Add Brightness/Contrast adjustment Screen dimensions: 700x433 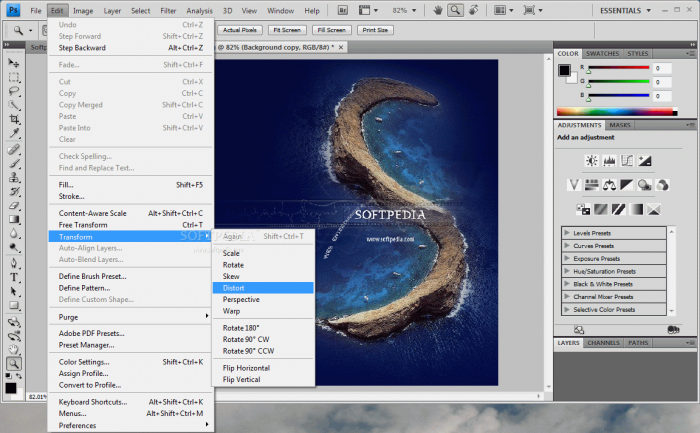(x=592, y=161)
